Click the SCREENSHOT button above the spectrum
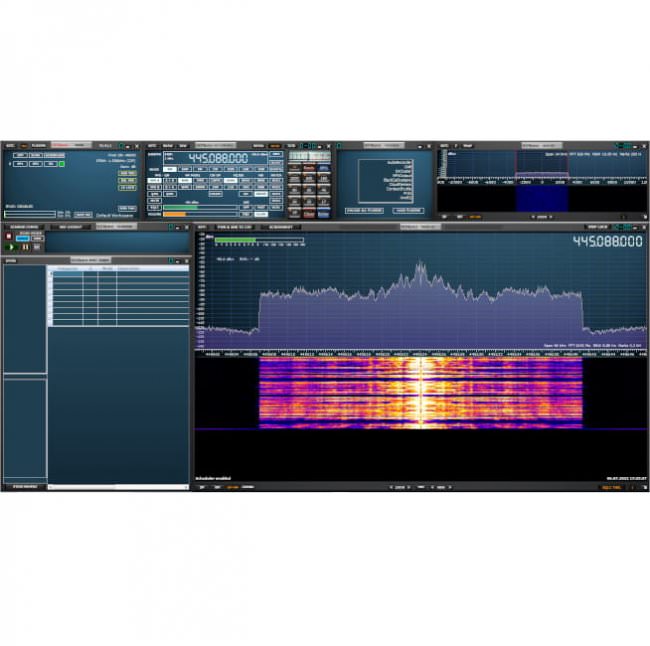Screen dimensions: 650x646 (281, 227)
